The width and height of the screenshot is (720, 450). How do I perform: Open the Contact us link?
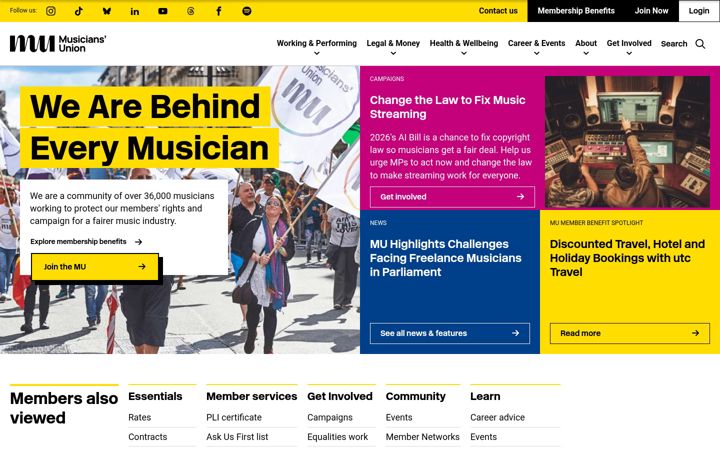pos(498,11)
